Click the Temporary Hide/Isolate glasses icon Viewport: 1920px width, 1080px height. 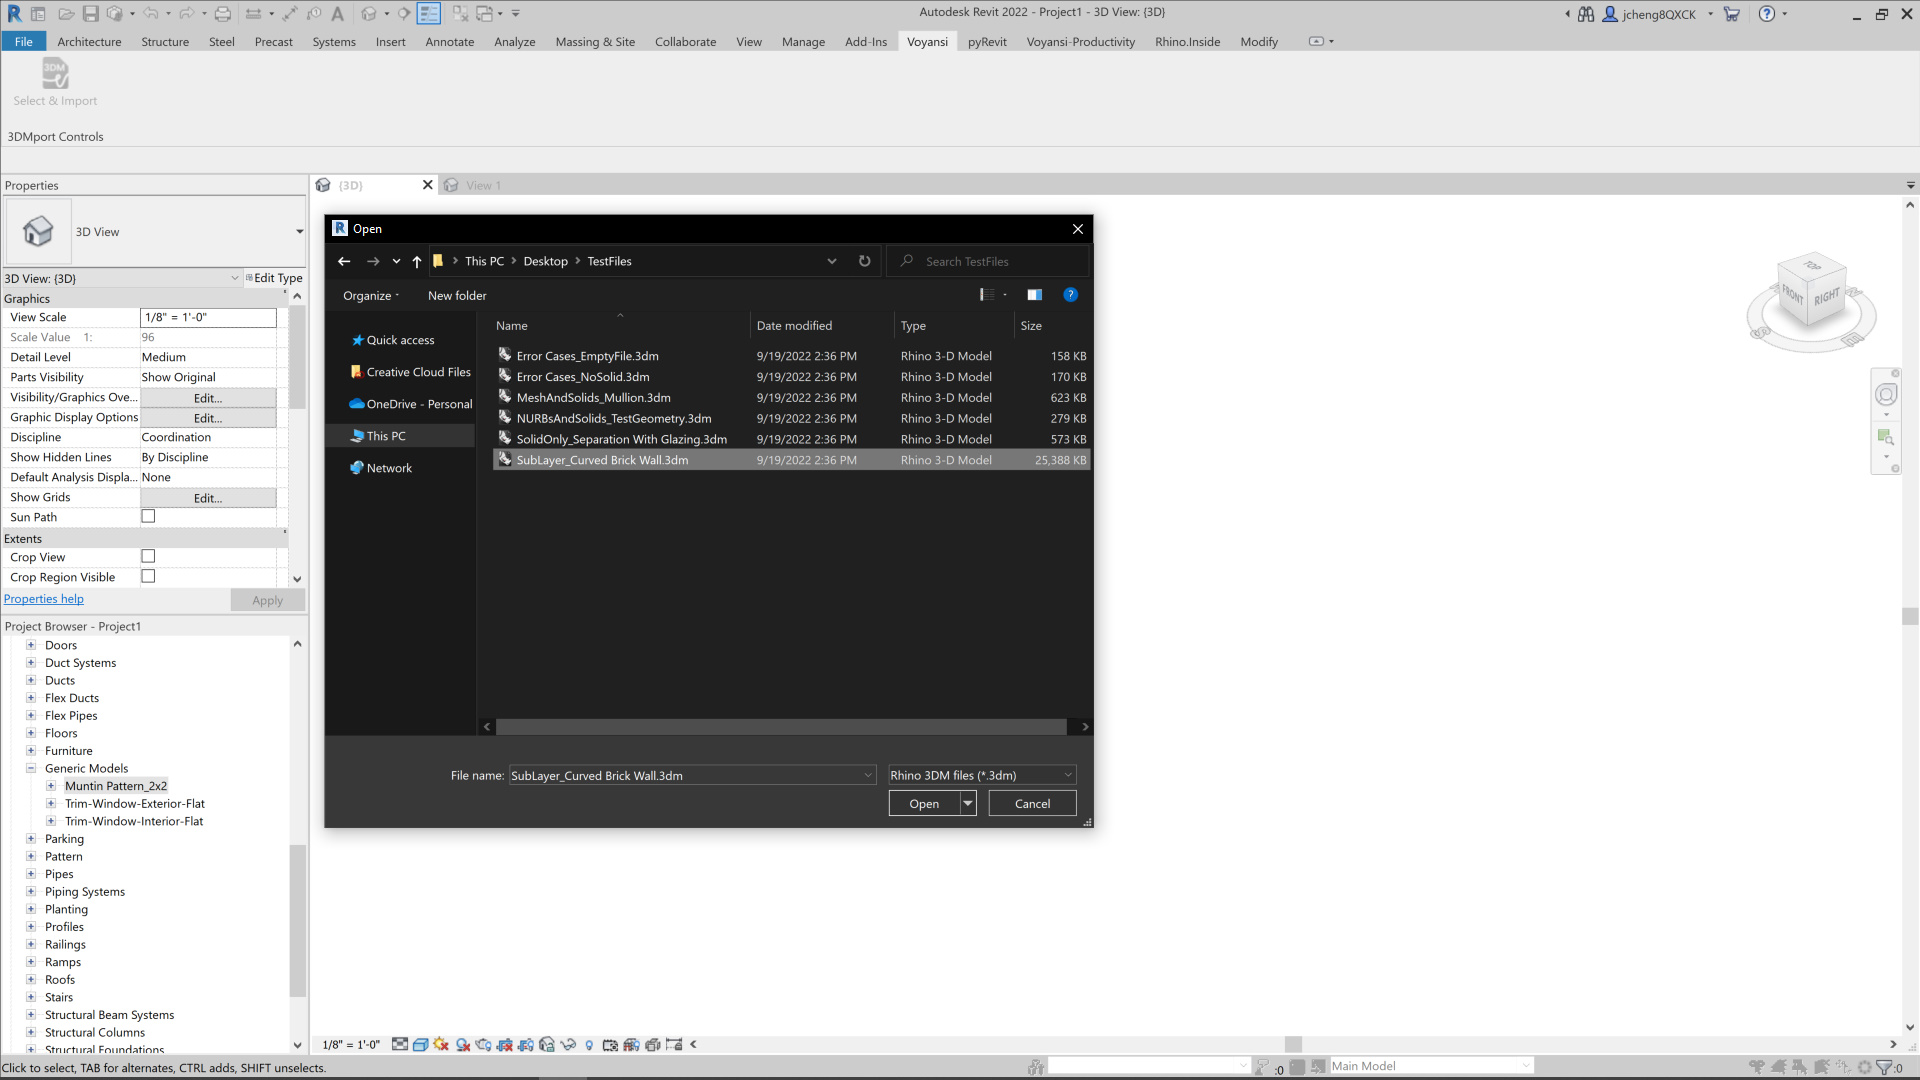click(568, 1044)
